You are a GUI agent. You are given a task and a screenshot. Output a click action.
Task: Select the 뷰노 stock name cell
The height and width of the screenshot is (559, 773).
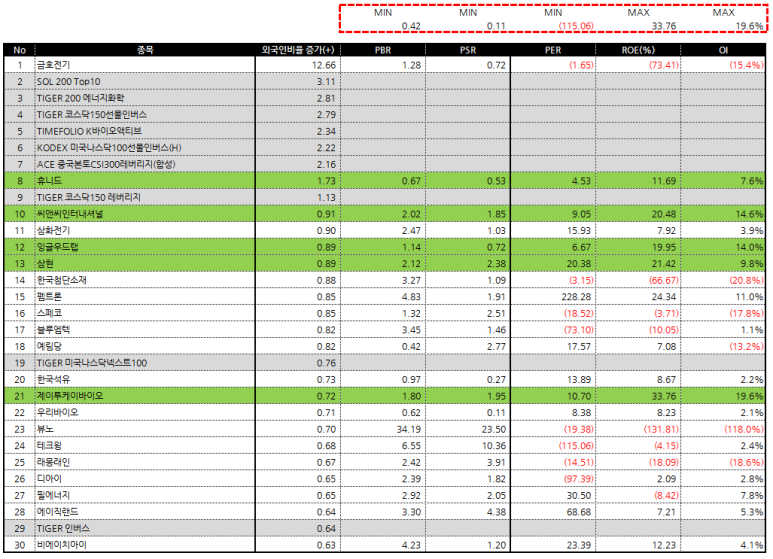(x=145, y=429)
